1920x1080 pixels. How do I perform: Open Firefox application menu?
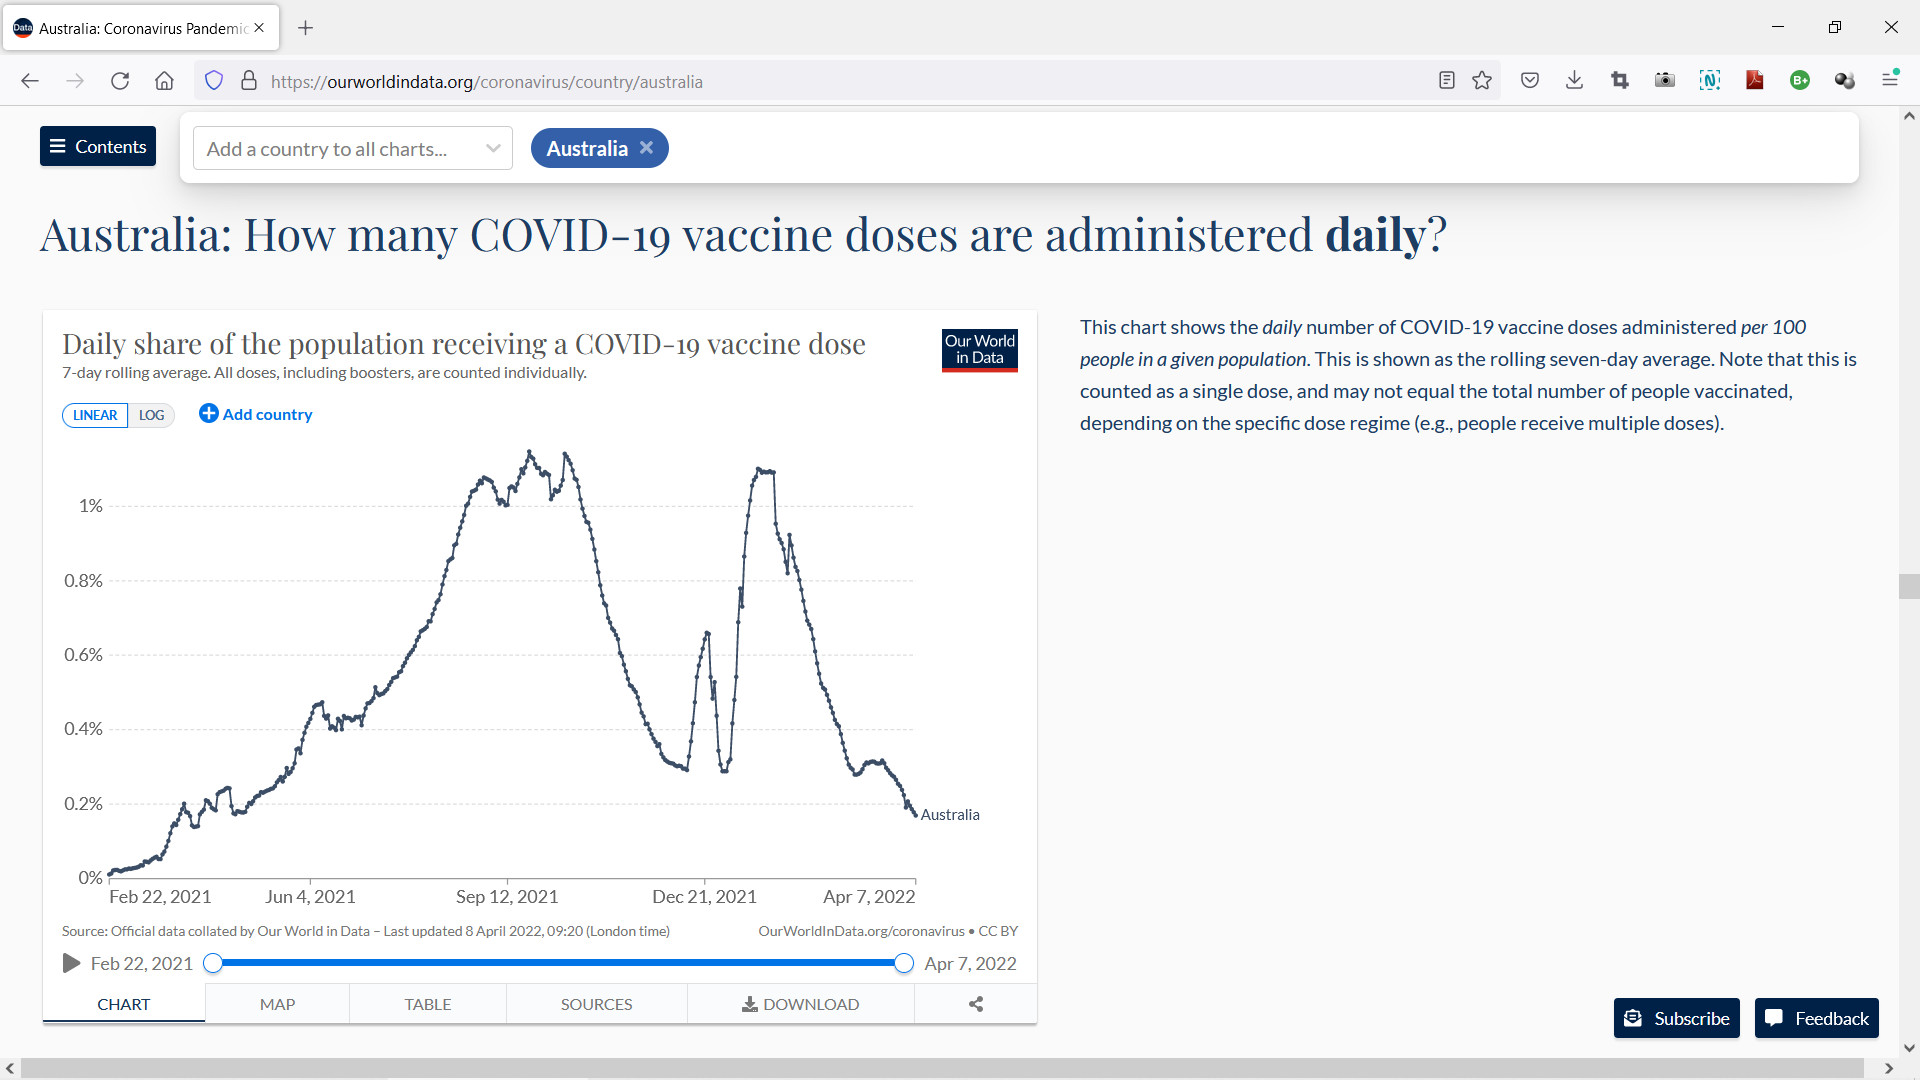point(1890,79)
